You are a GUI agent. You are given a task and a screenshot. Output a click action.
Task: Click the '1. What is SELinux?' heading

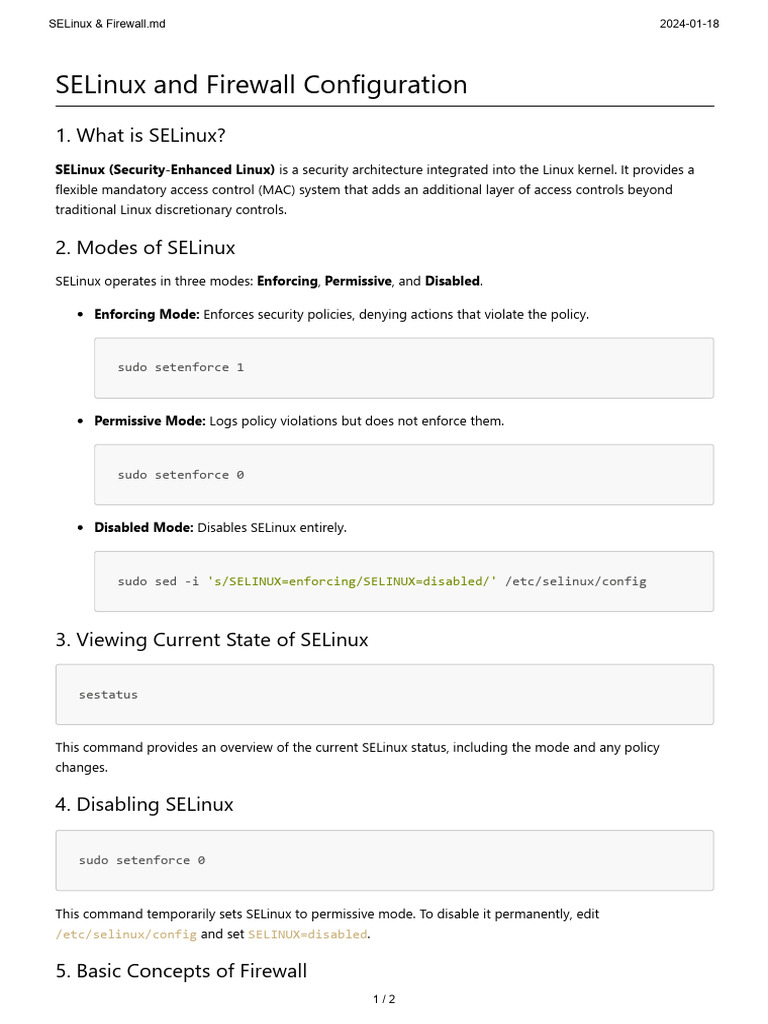[147, 135]
